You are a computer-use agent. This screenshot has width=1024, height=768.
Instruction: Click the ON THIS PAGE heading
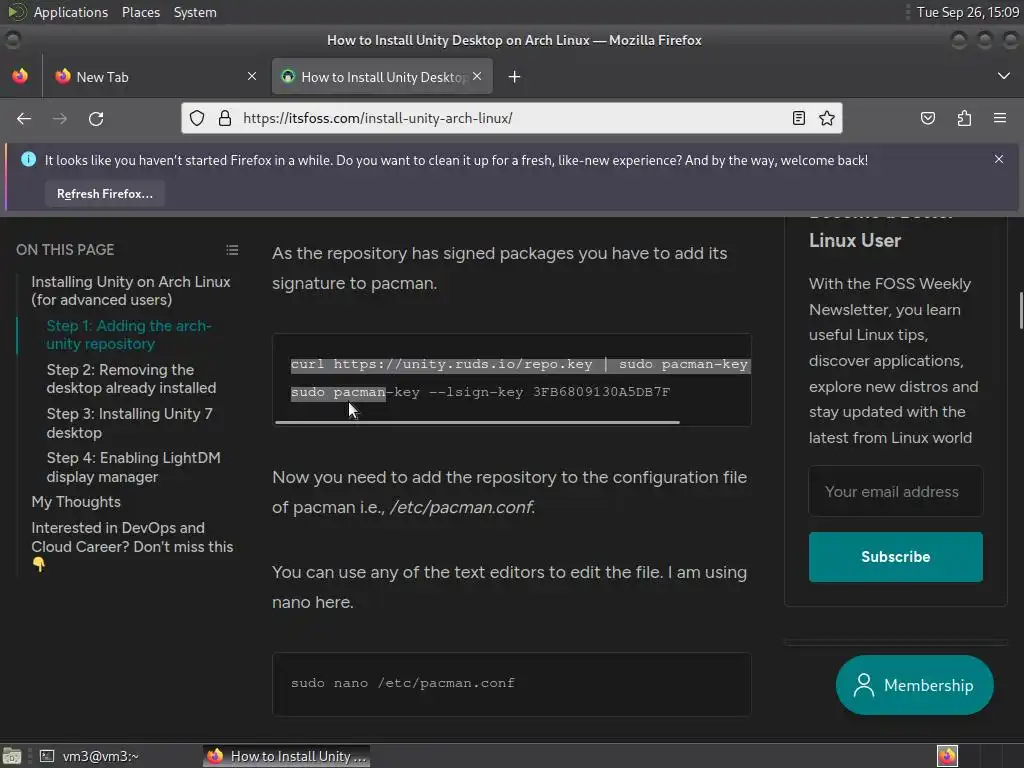tap(65, 250)
